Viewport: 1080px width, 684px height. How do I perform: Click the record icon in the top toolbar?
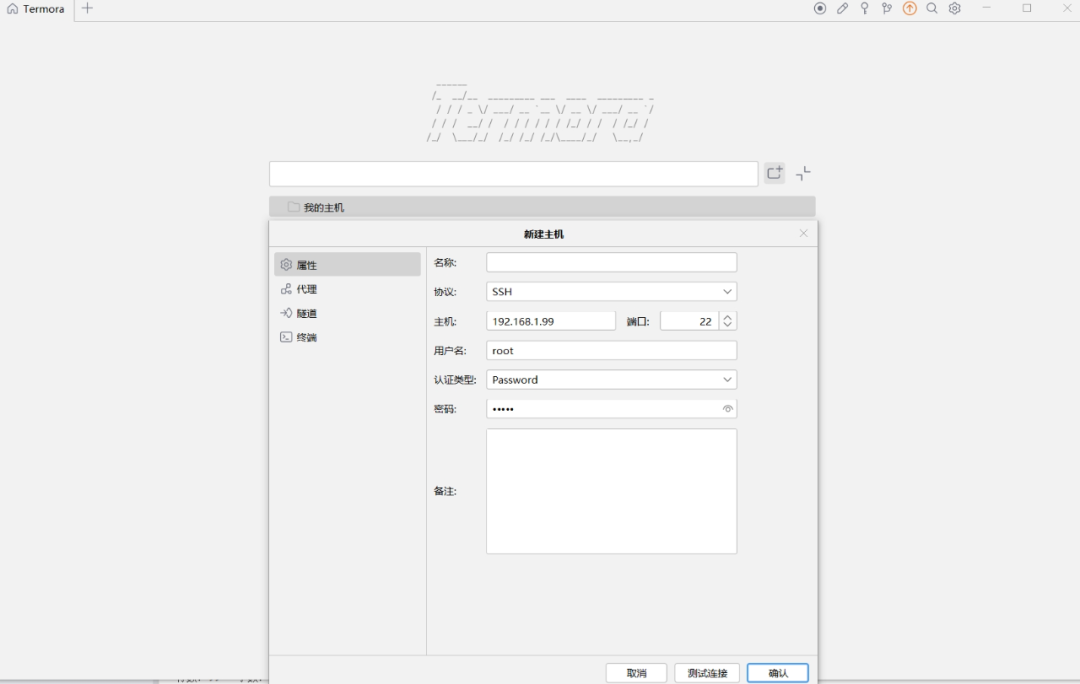(820, 8)
